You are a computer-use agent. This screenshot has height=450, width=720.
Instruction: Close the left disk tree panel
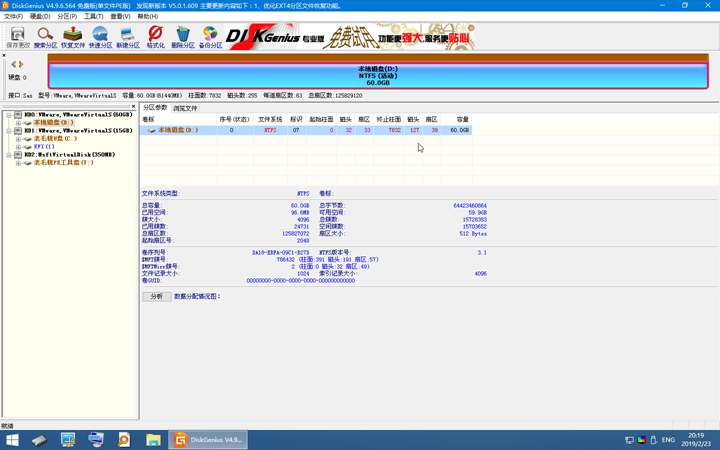point(133,107)
